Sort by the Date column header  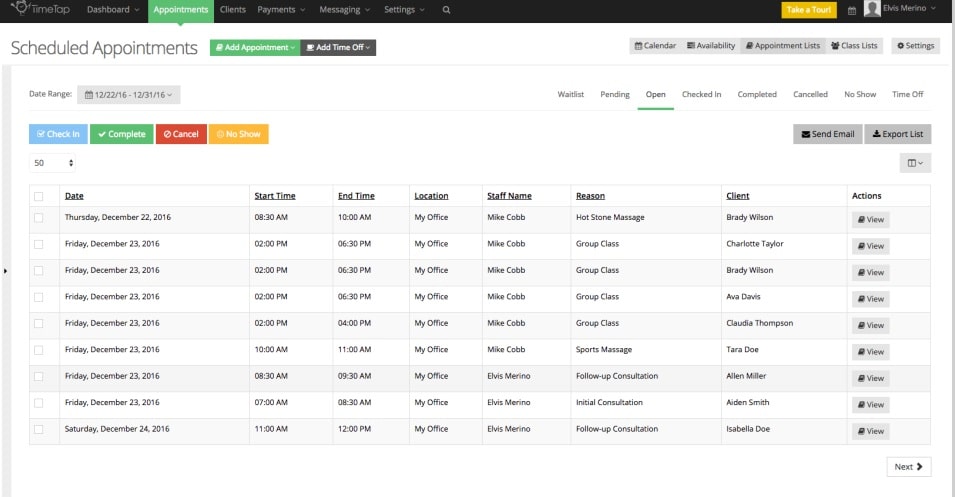74,196
